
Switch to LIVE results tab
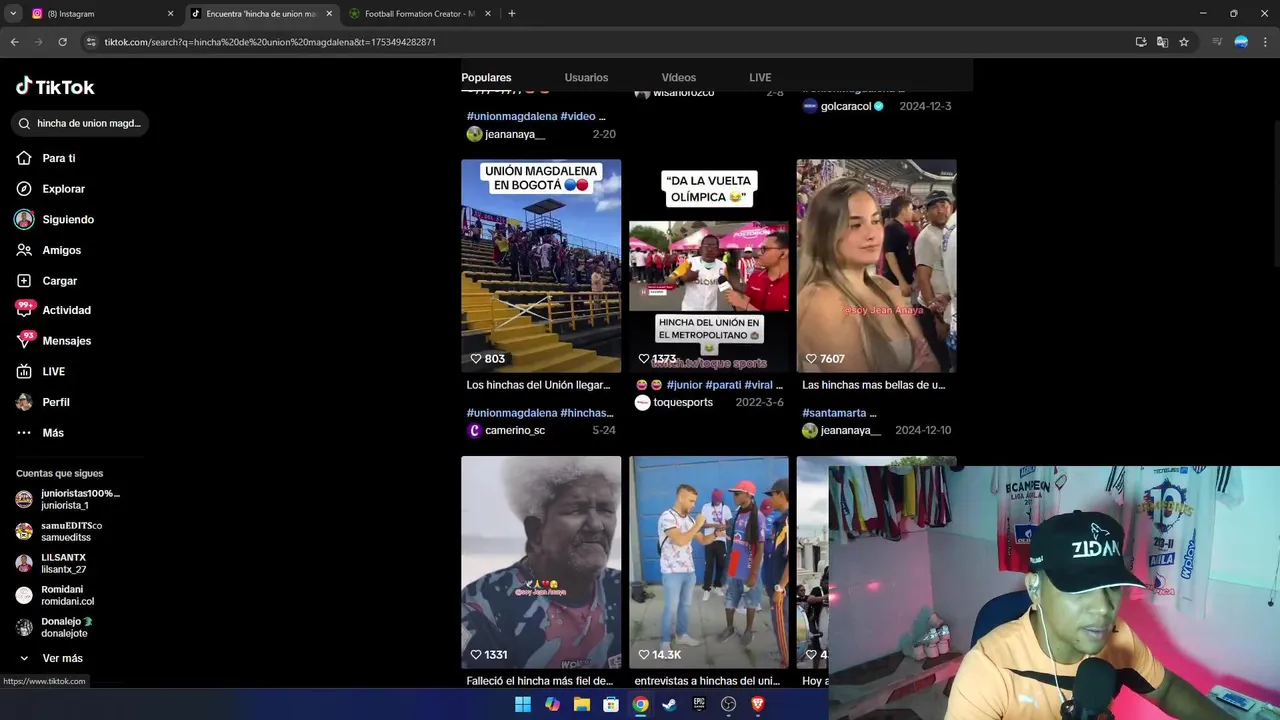[760, 77]
